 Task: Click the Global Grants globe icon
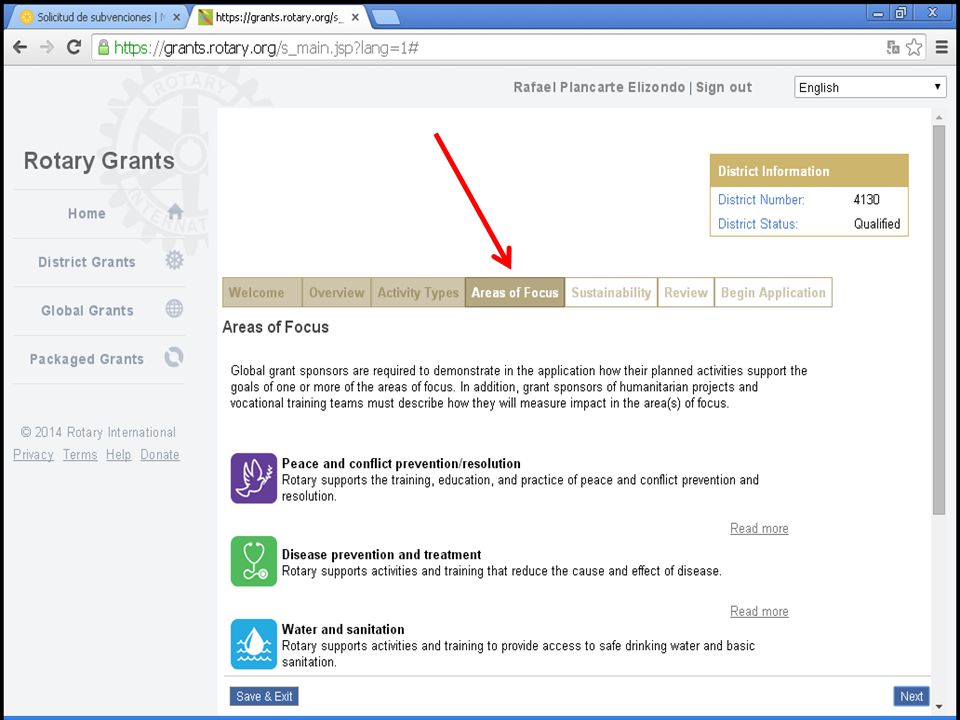[174, 309]
